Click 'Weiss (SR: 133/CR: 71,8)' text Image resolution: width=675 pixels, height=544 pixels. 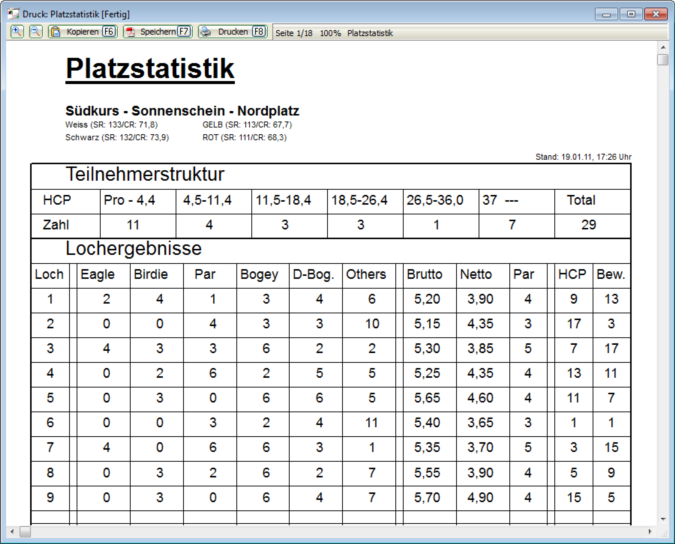111,125
